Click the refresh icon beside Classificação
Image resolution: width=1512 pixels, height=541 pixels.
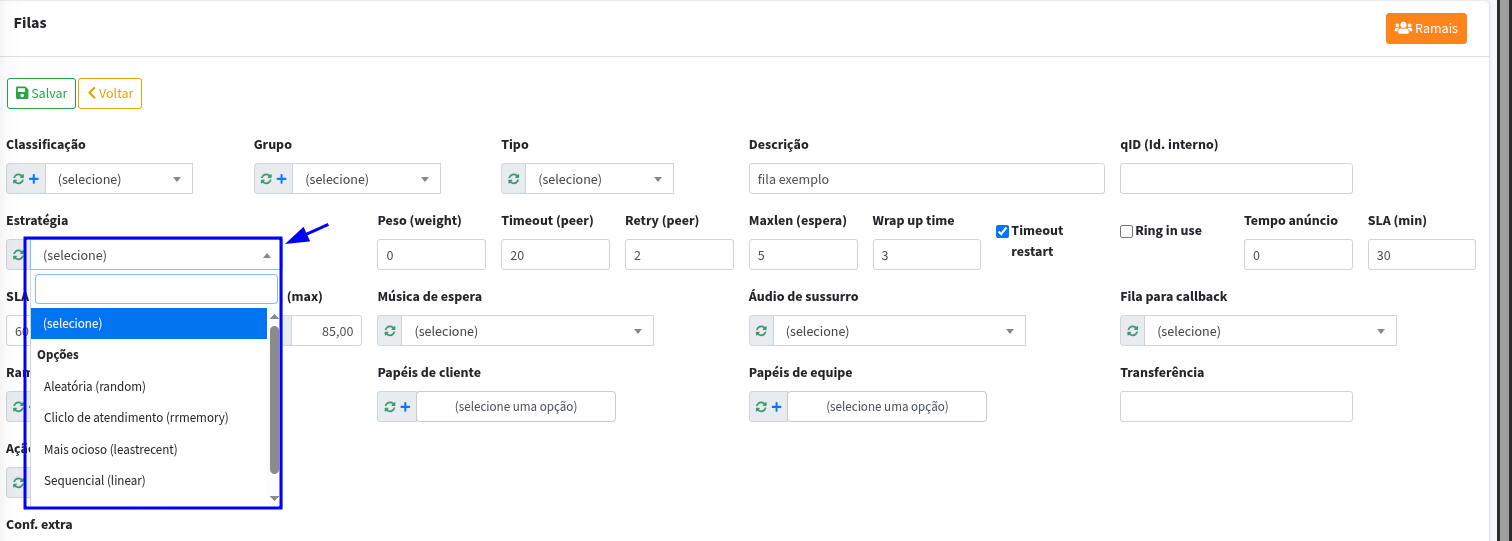point(19,179)
